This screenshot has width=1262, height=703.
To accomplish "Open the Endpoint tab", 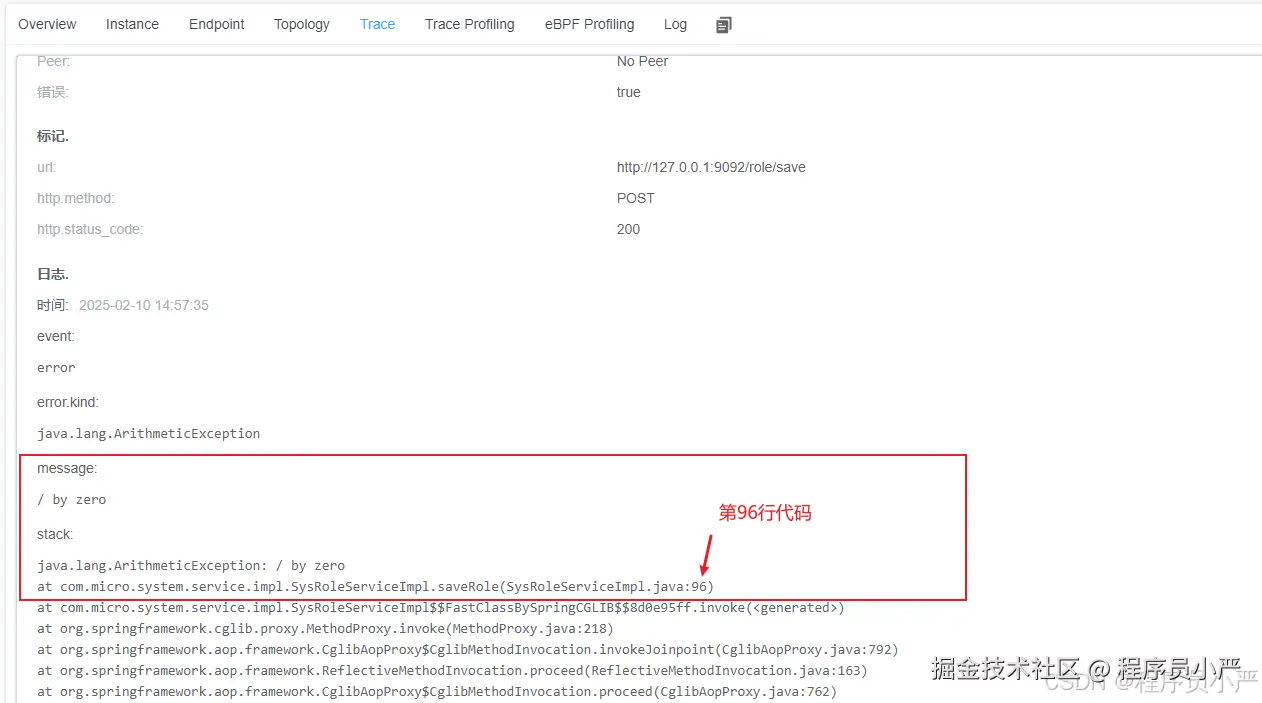I will click(217, 24).
